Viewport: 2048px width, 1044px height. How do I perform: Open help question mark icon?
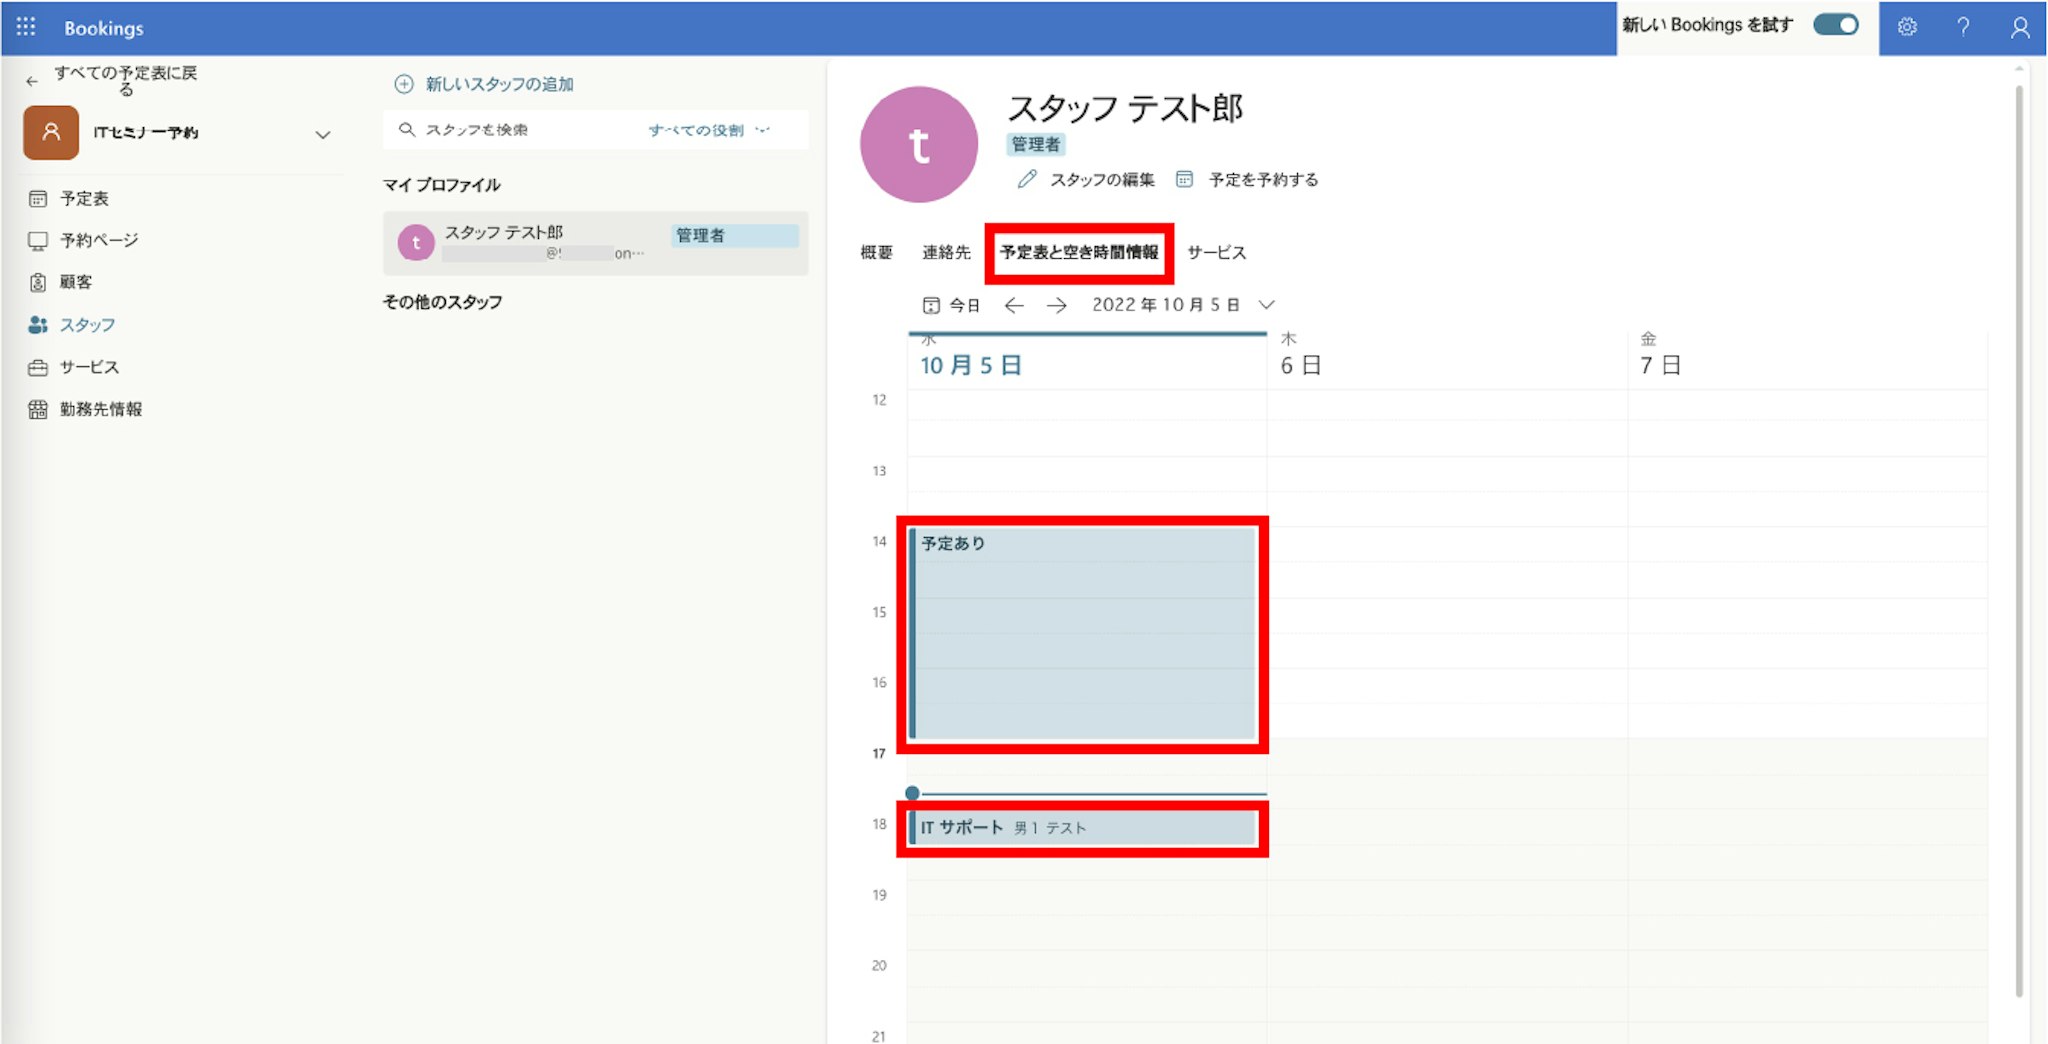coord(1963,27)
